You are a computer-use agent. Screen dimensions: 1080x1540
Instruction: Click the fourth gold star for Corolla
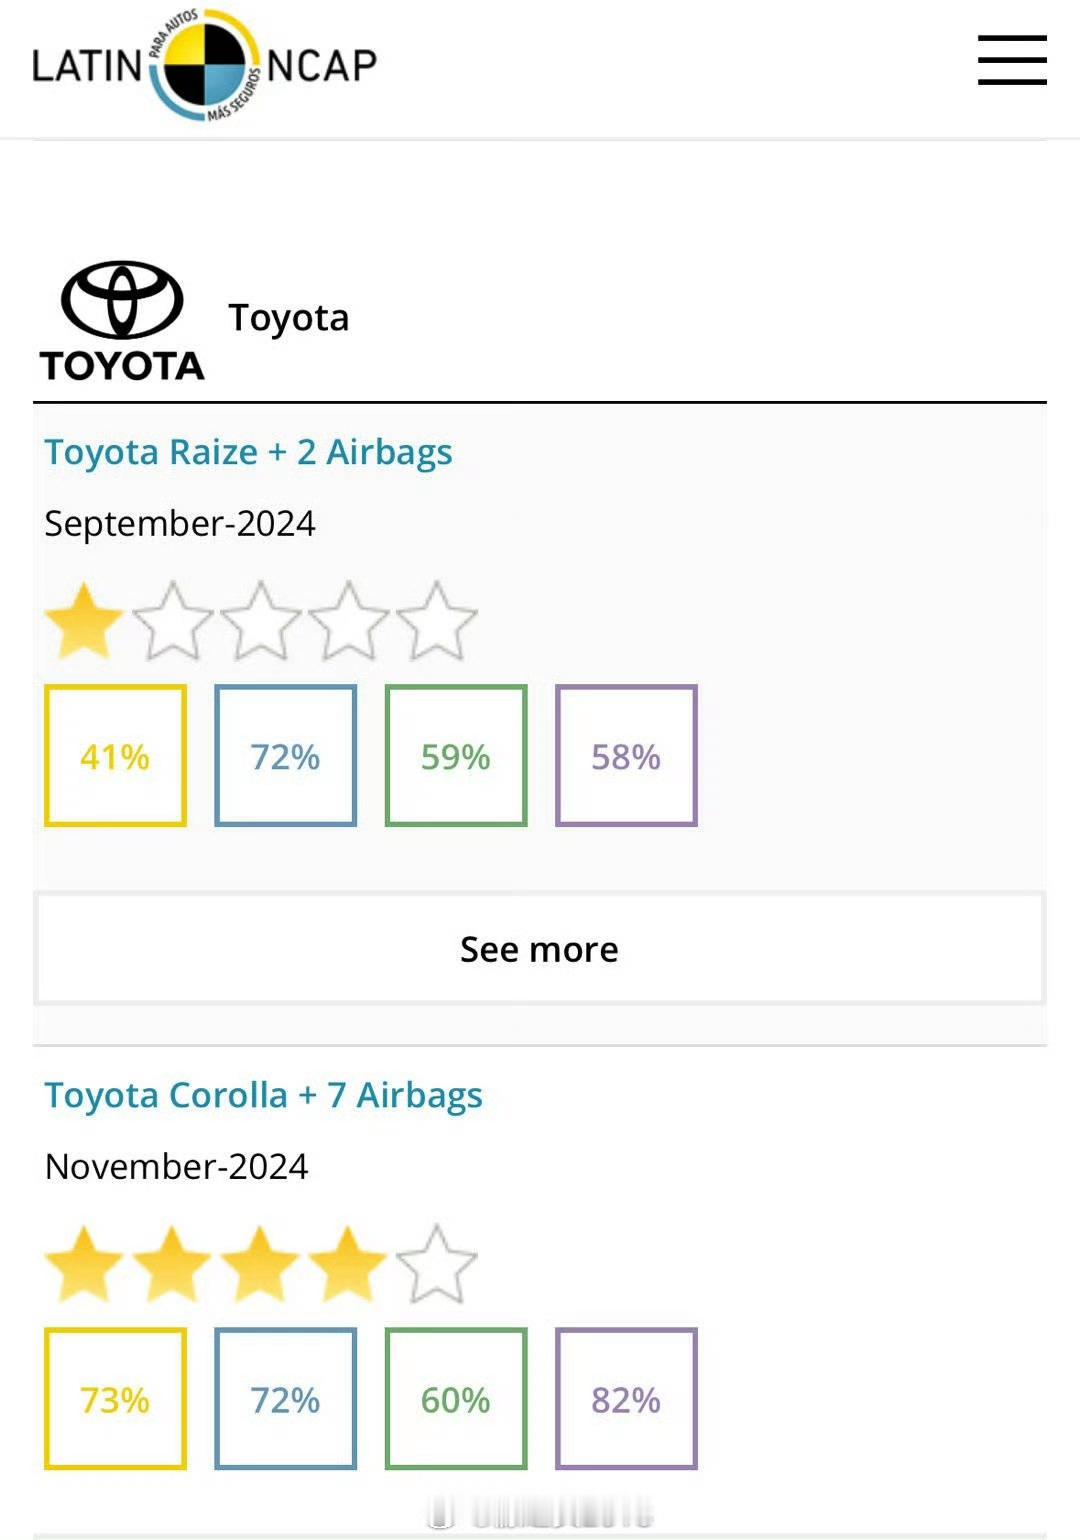[x=347, y=1264]
